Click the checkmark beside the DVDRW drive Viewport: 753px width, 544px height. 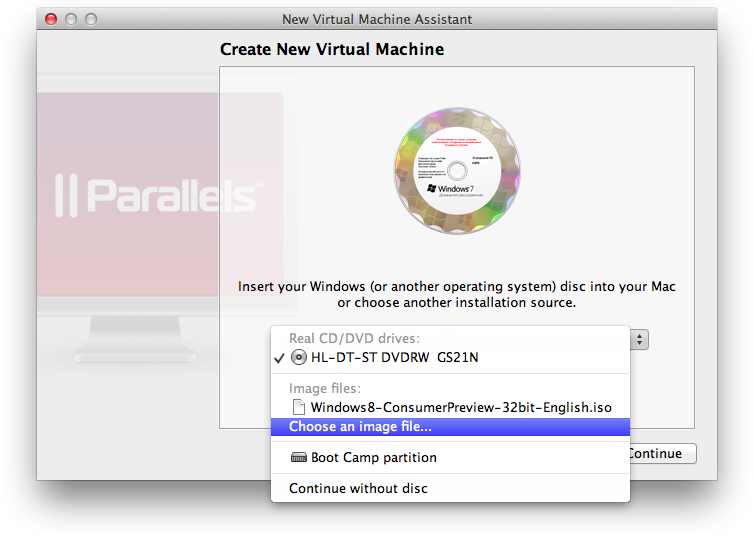pyautogui.click(x=279, y=357)
